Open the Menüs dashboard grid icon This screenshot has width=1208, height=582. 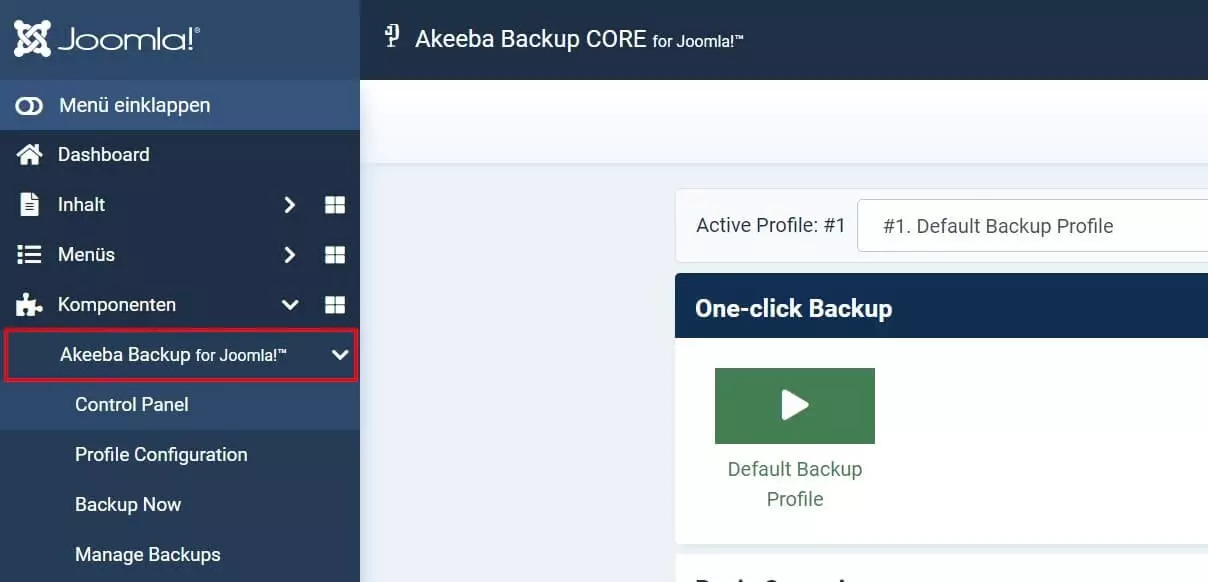coord(335,254)
